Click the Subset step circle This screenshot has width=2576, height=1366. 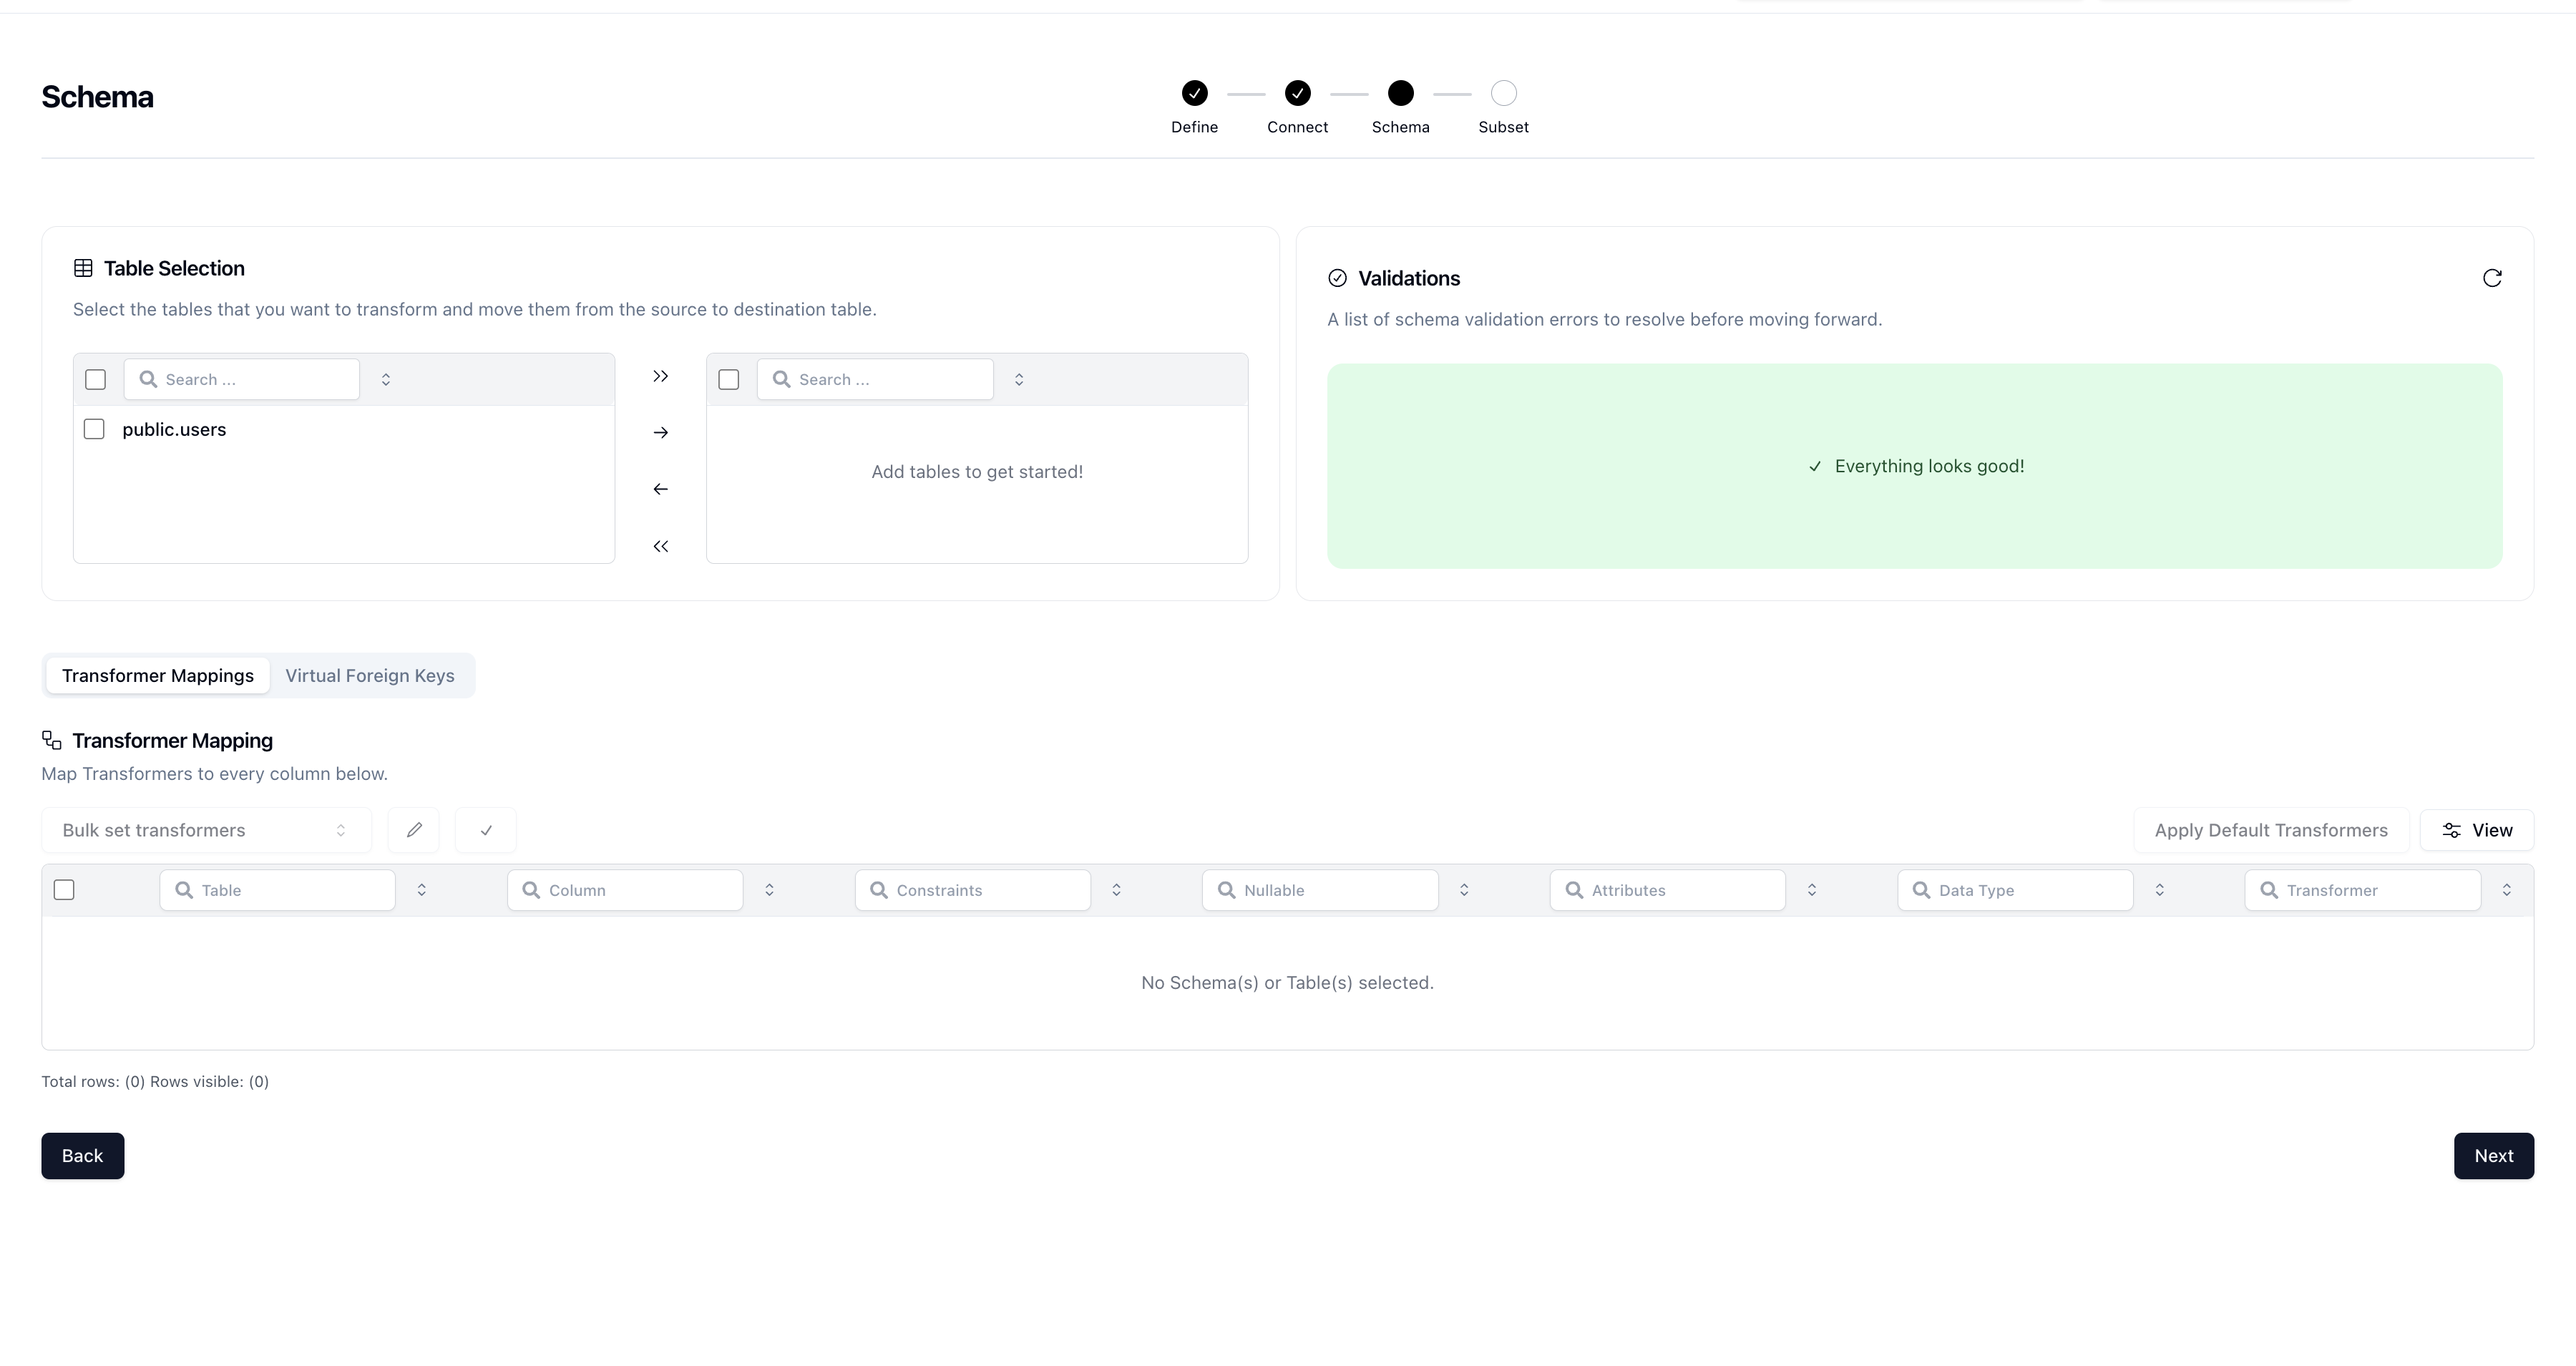[1504, 93]
